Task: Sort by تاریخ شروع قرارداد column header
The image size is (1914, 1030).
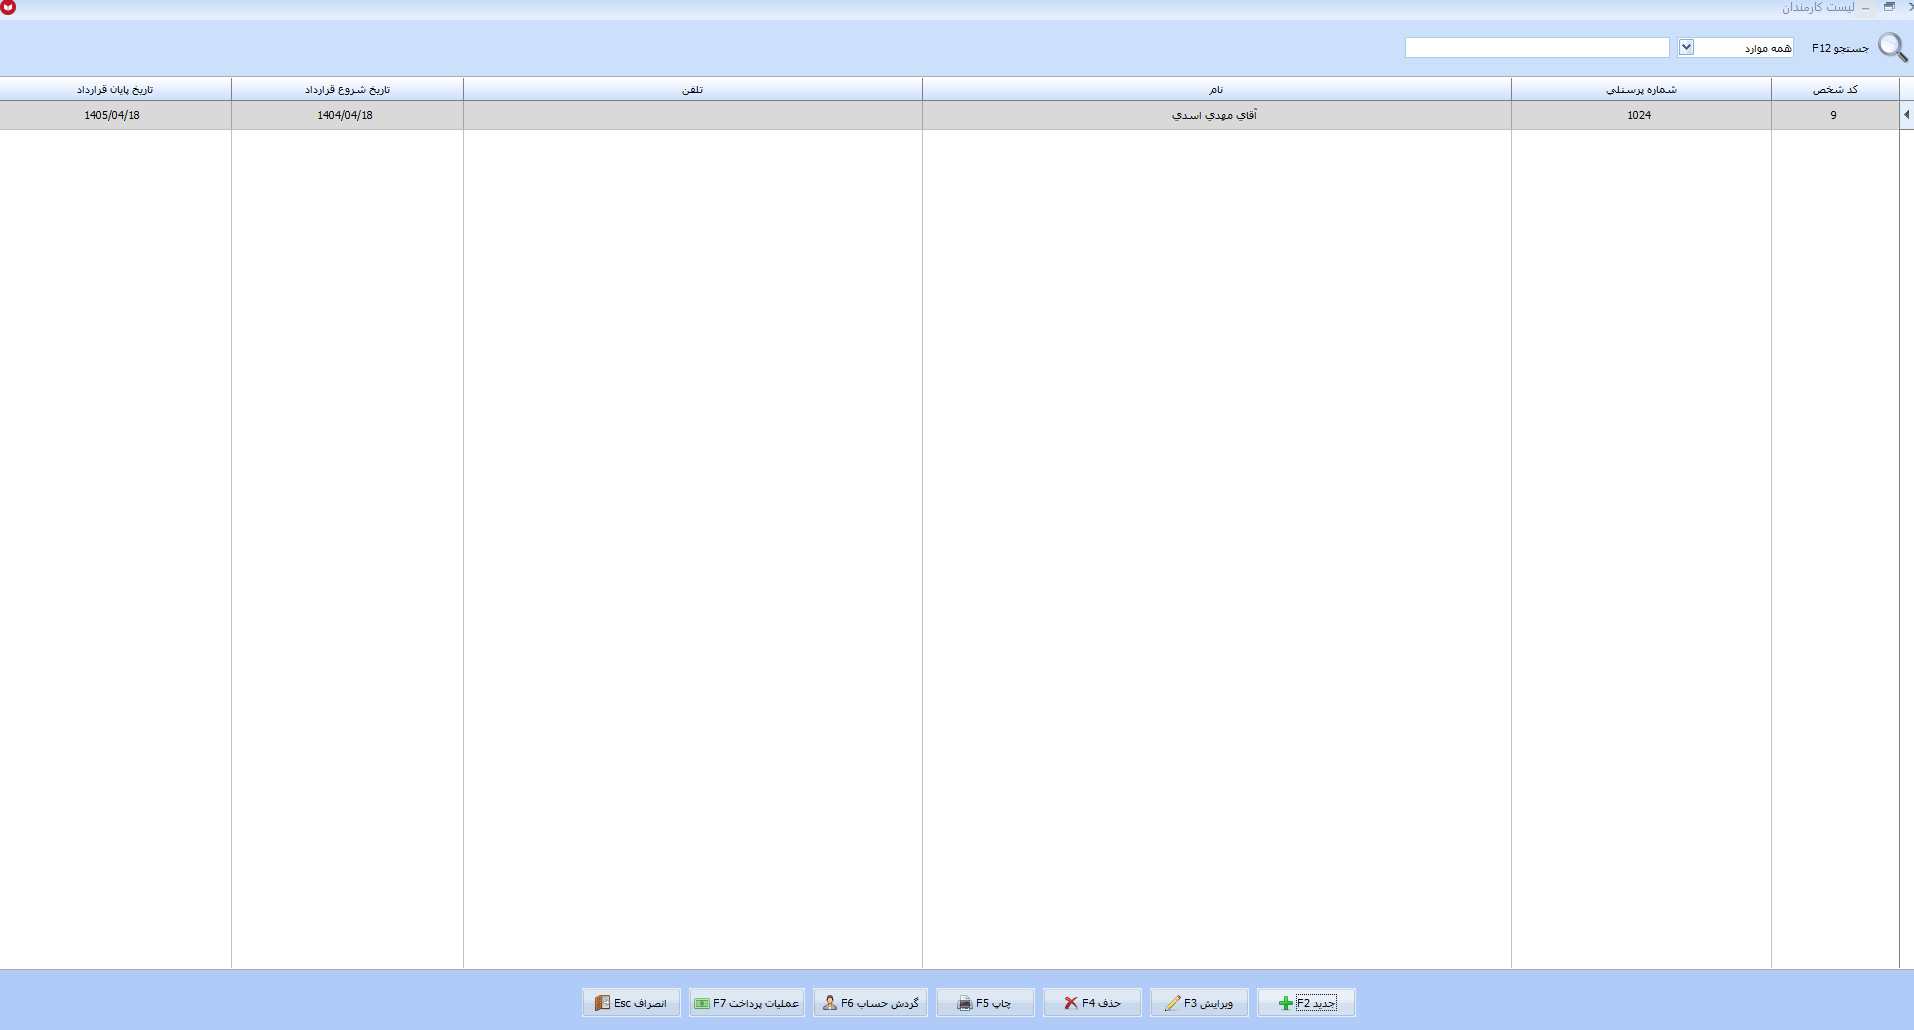Action: (x=347, y=89)
